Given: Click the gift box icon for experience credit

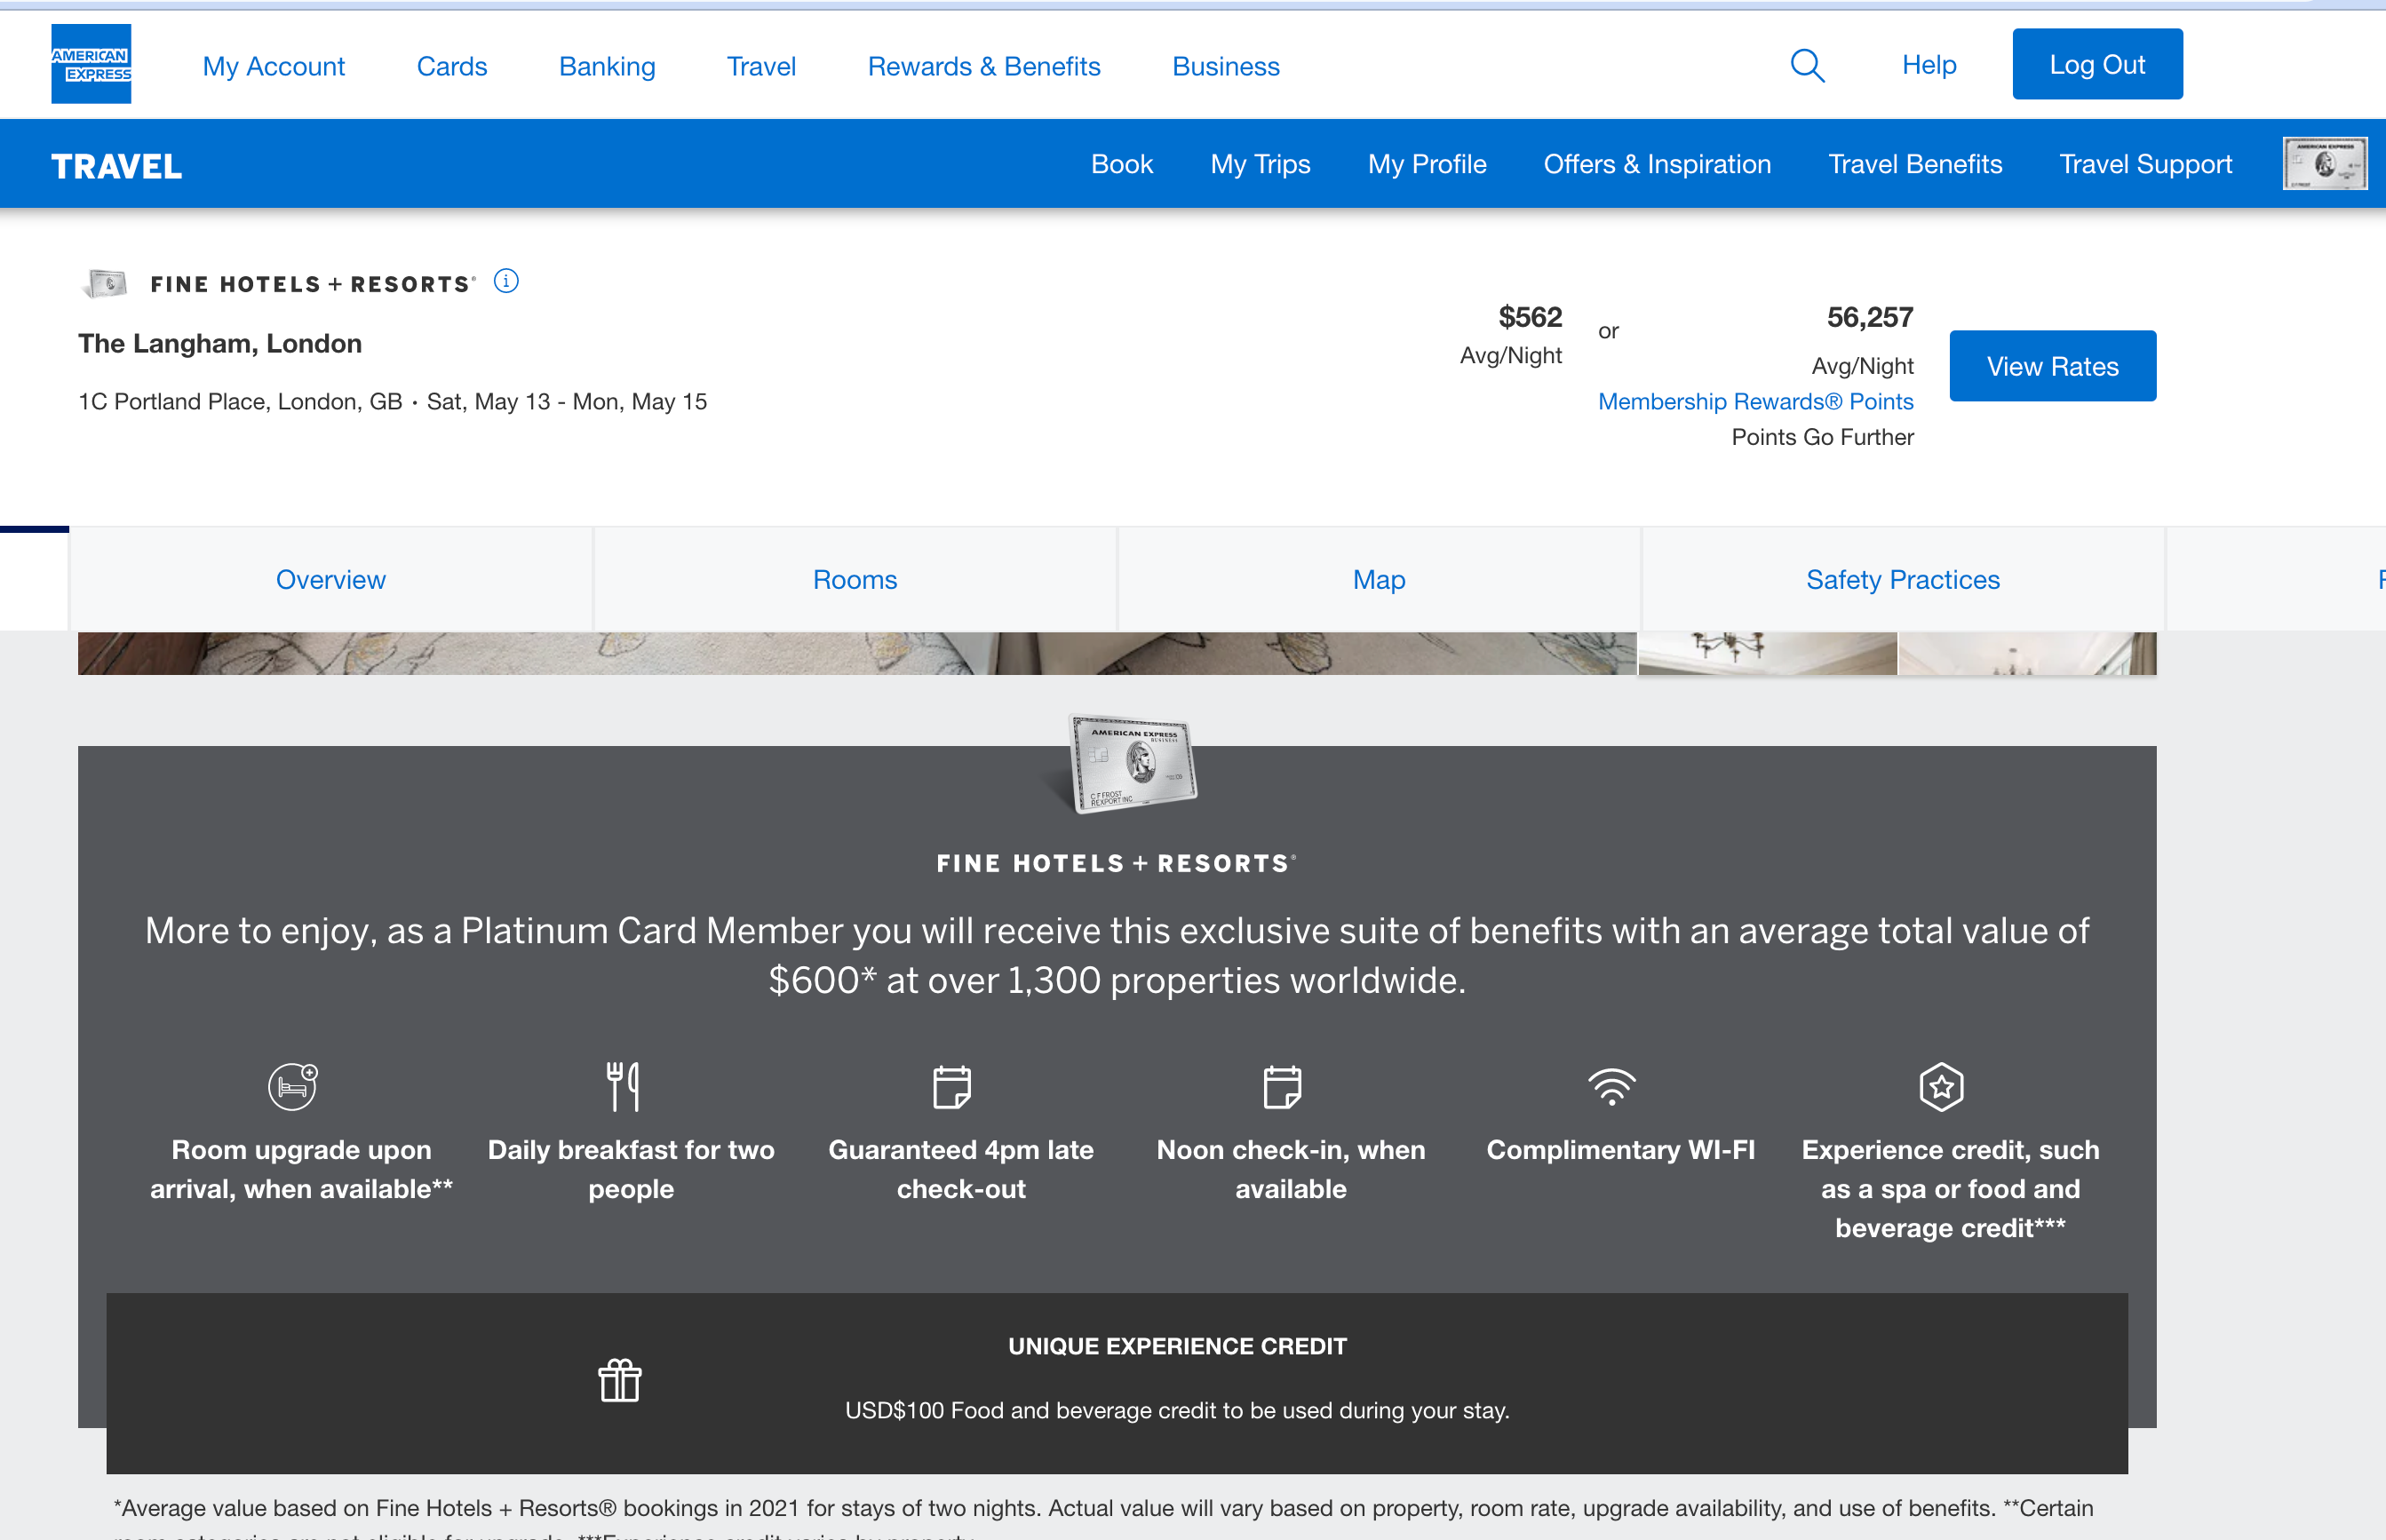Looking at the screenshot, I should (620, 1381).
